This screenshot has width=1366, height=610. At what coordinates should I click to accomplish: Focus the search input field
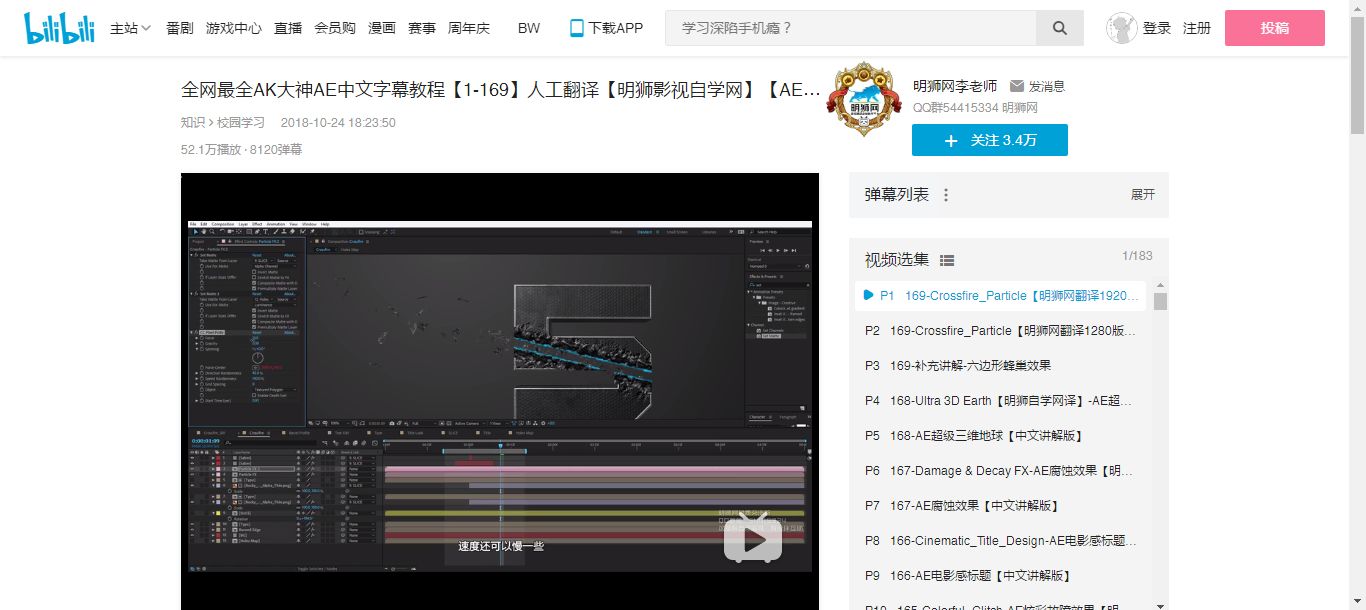point(851,28)
